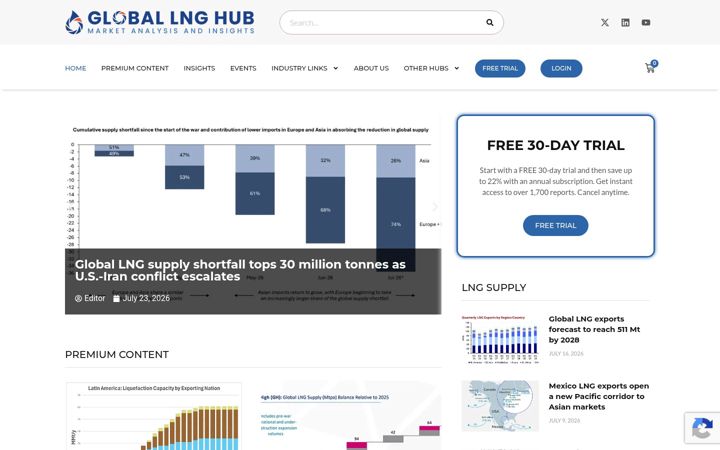Expand OTHER HUBS dropdown

point(431,68)
